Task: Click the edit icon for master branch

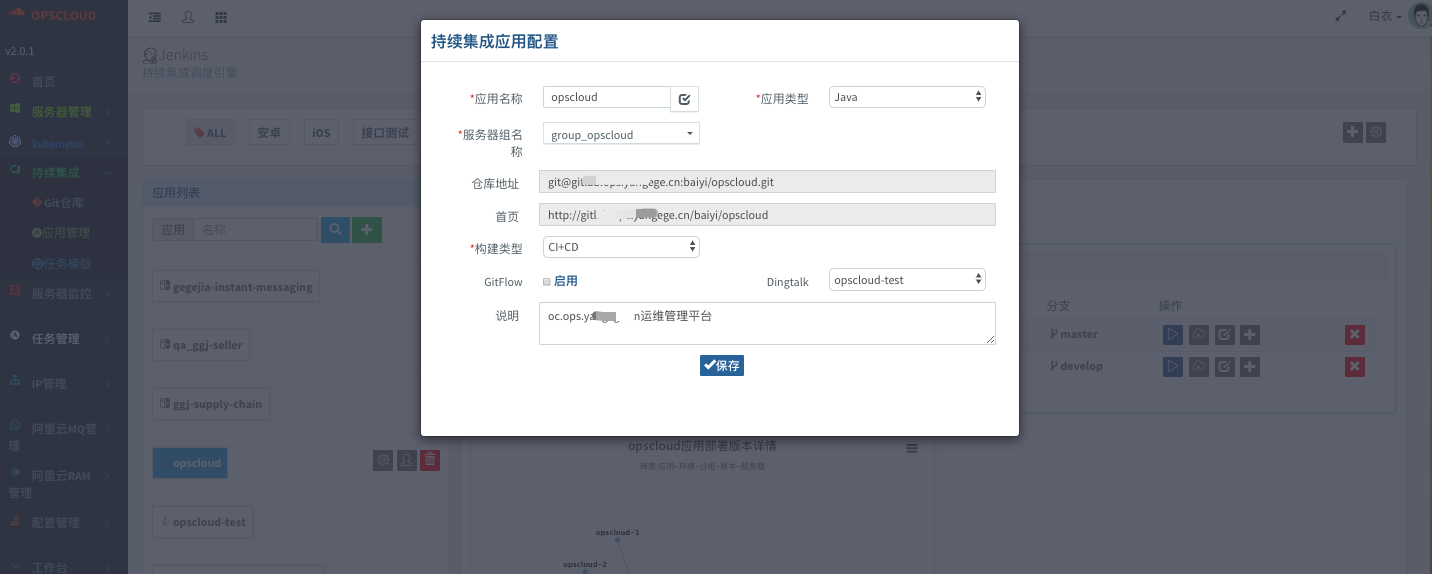Action: pos(1224,335)
